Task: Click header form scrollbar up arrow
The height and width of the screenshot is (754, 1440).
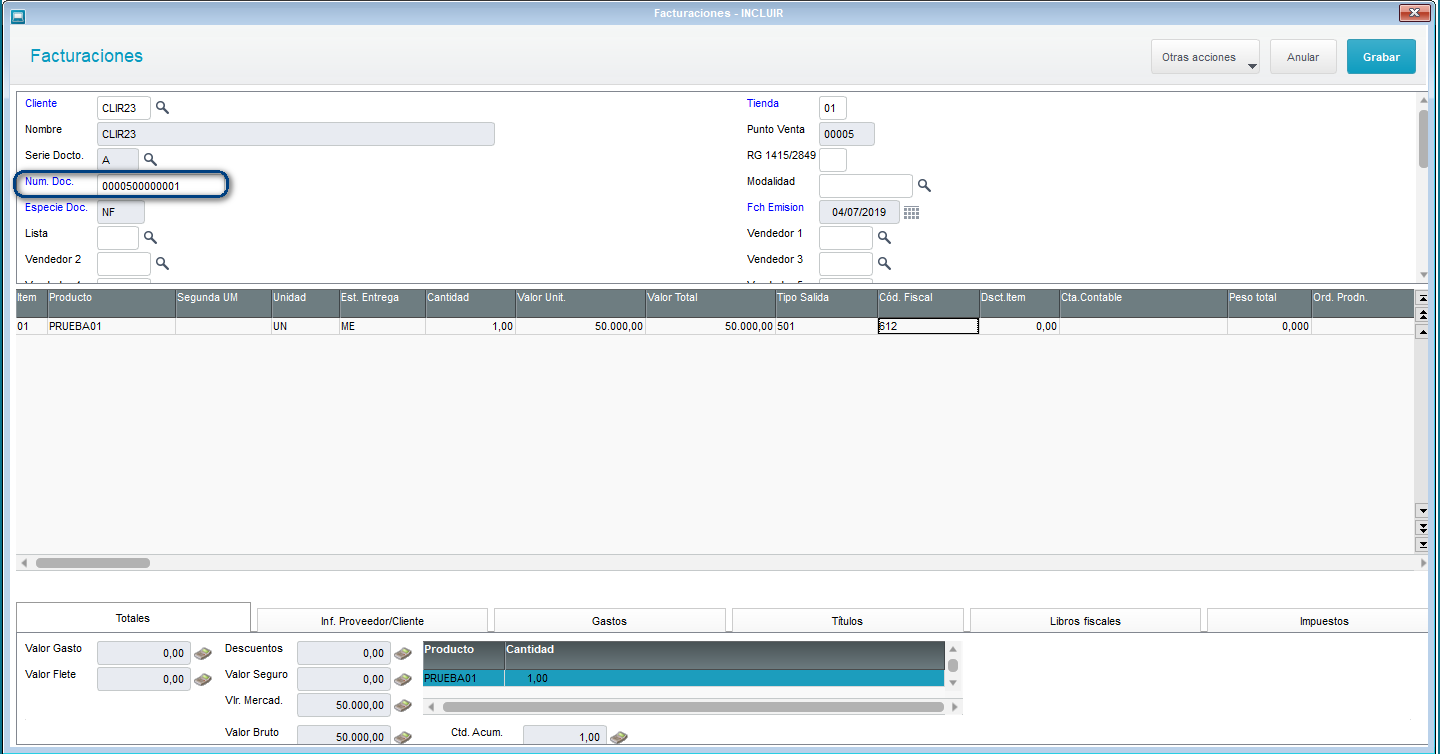Action: 1423,99
